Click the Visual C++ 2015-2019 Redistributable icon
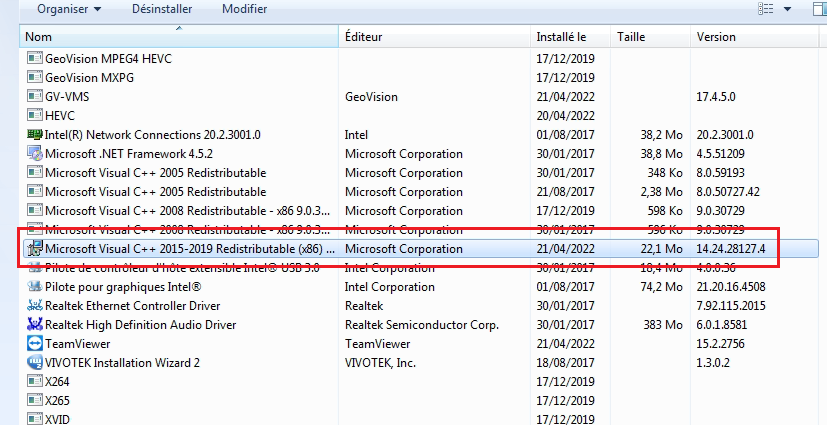The width and height of the screenshot is (827, 425). pyautogui.click(x=35, y=248)
